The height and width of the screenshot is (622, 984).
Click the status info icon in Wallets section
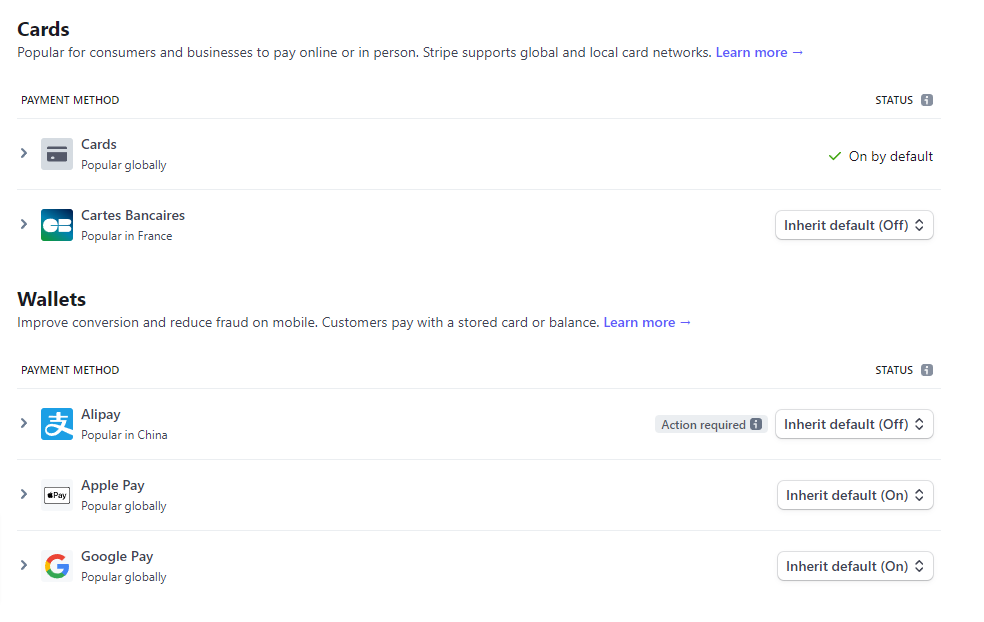point(927,370)
